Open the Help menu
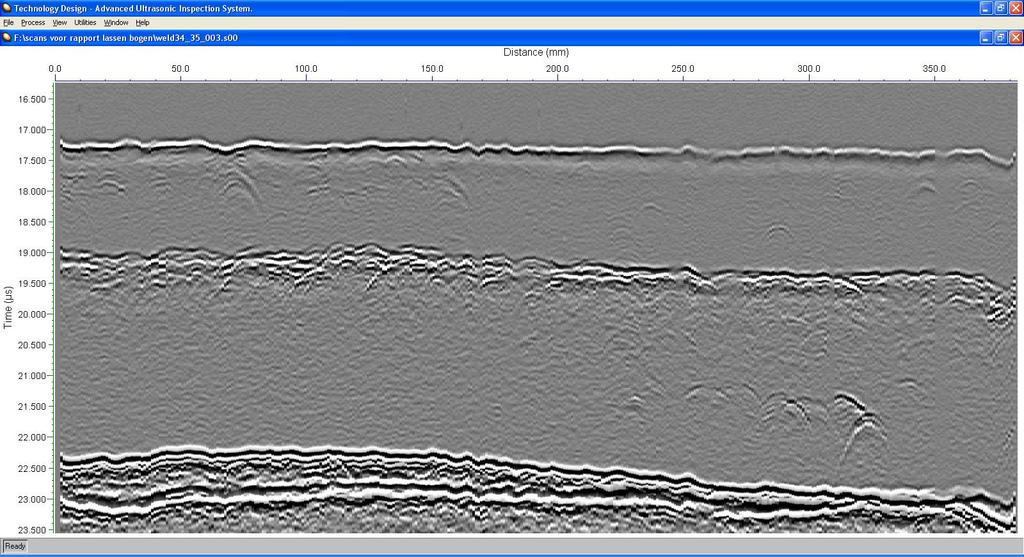The width and height of the screenshot is (1024, 557). pos(142,22)
